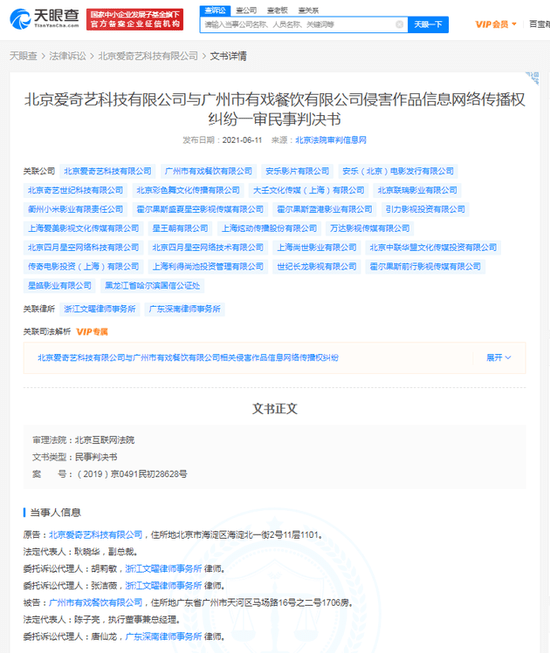Open 浙江文曜律师事务所 link beside agent 张洁薇
The height and width of the screenshot is (653, 550).
(164, 586)
